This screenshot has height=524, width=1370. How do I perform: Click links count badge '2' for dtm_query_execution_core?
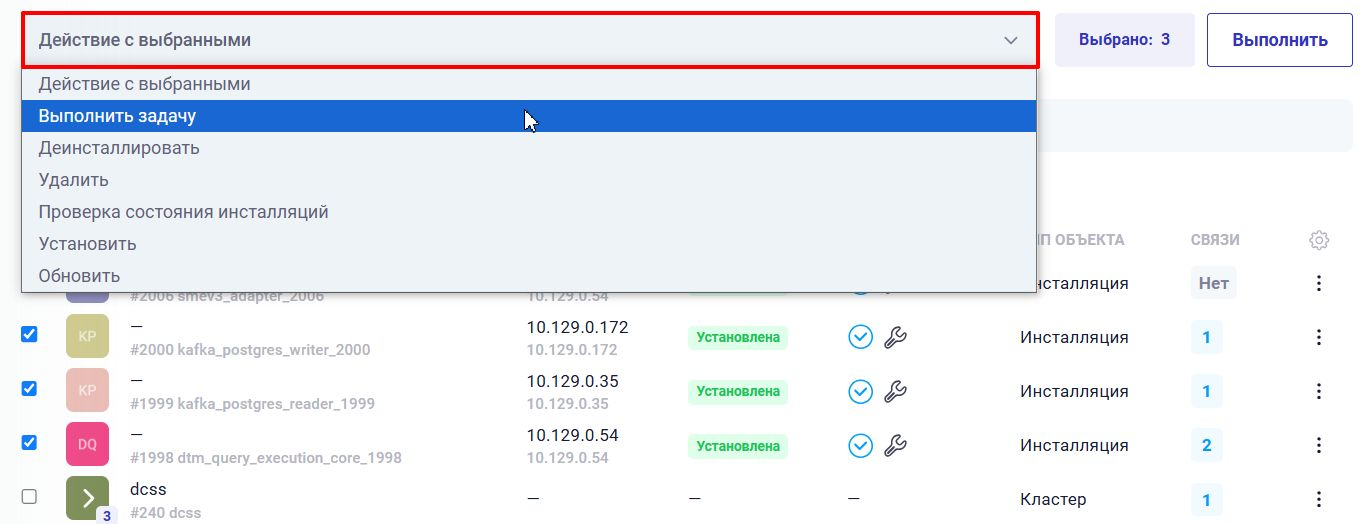[x=1206, y=445]
